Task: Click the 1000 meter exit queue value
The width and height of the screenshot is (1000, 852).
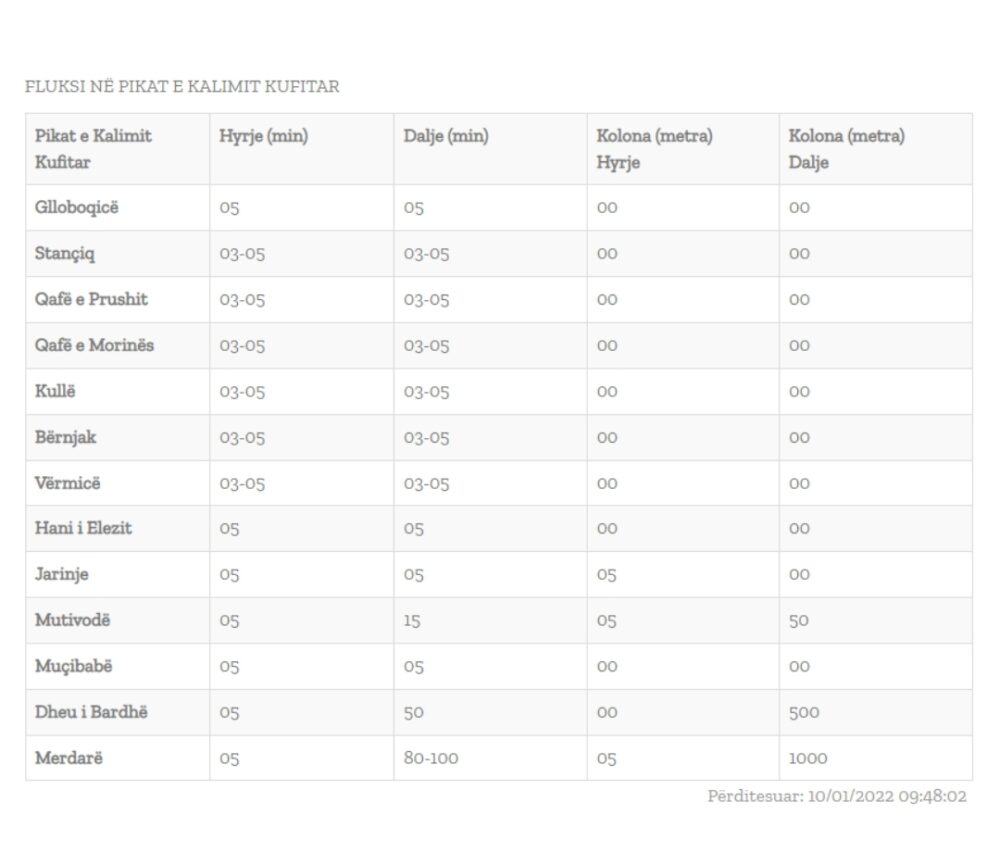Action: point(807,758)
